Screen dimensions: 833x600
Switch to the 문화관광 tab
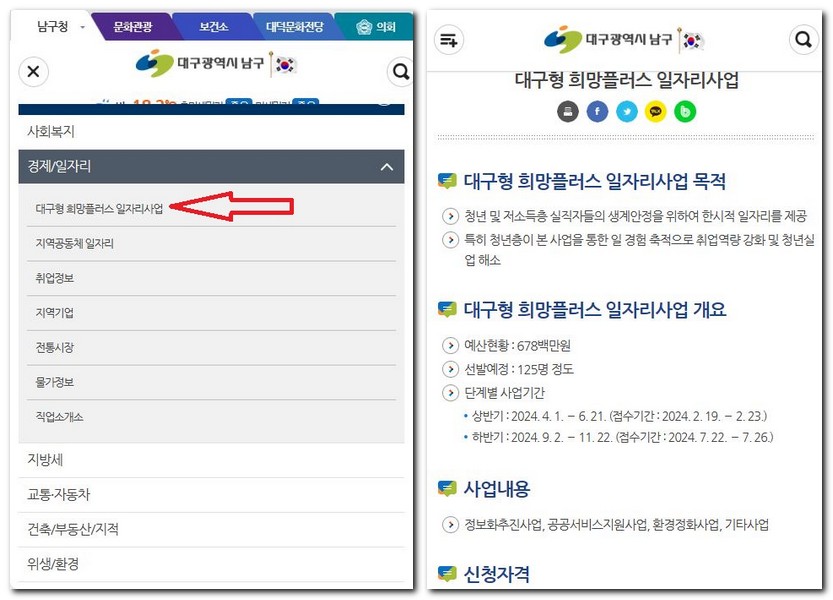coord(132,26)
